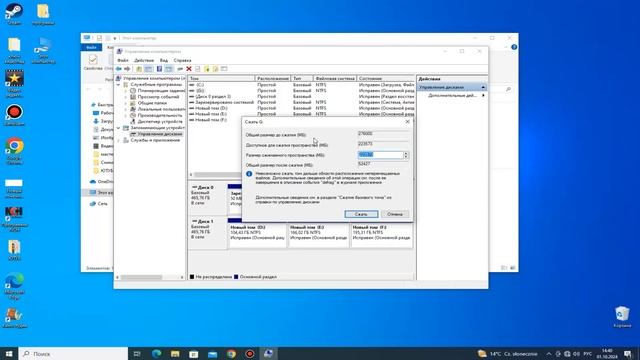The width and height of the screenshot is (640, 360).
Task: Open File Explorer from the taskbar
Action: click(x=175, y=354)
